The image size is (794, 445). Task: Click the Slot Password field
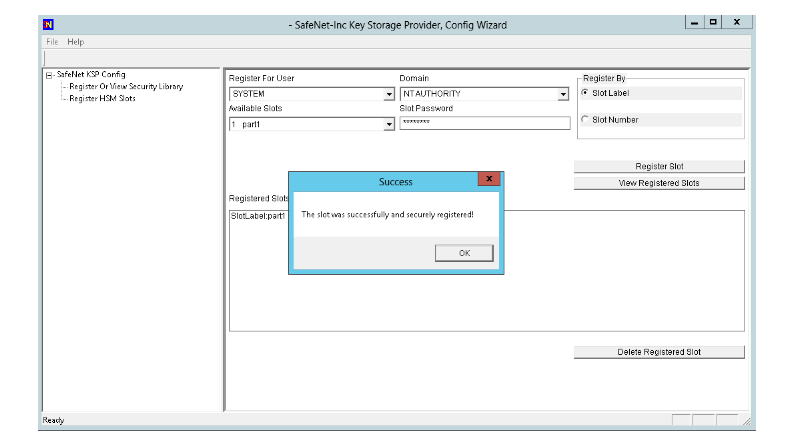[x=485, y=123]
